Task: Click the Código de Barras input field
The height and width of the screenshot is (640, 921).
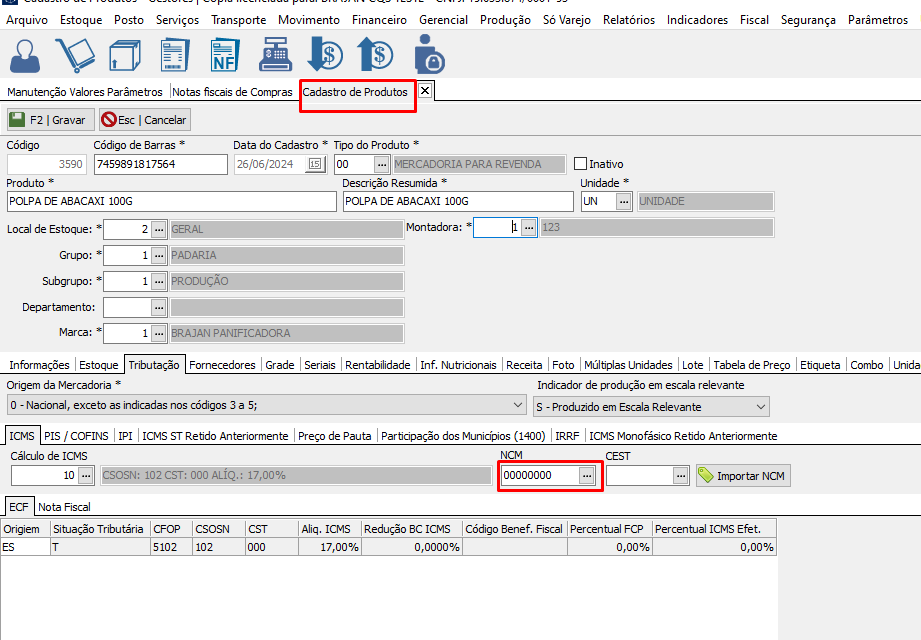Action: 160,164
